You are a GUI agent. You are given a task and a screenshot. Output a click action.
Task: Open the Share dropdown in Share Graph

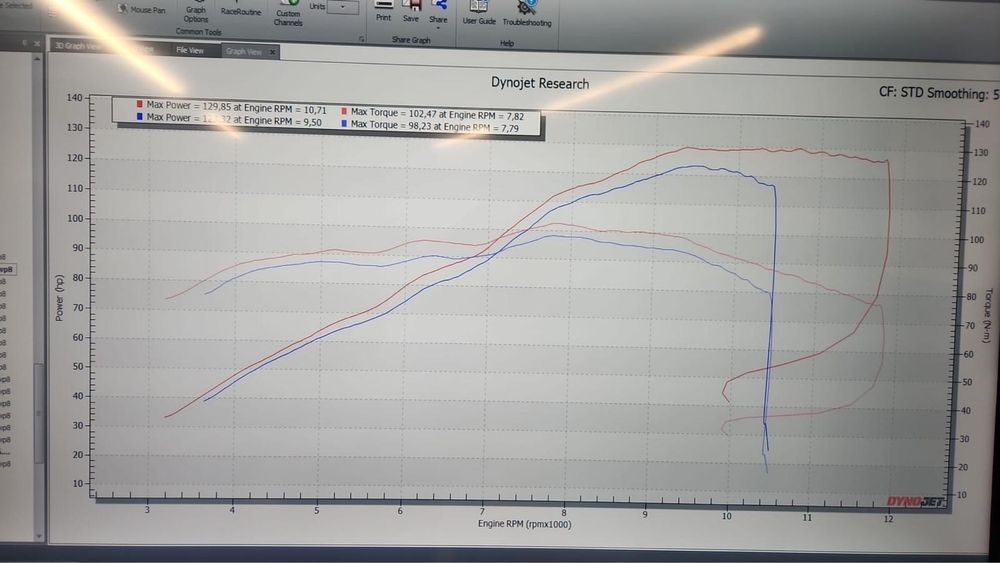pyautogui.click(x=438, y=14)
